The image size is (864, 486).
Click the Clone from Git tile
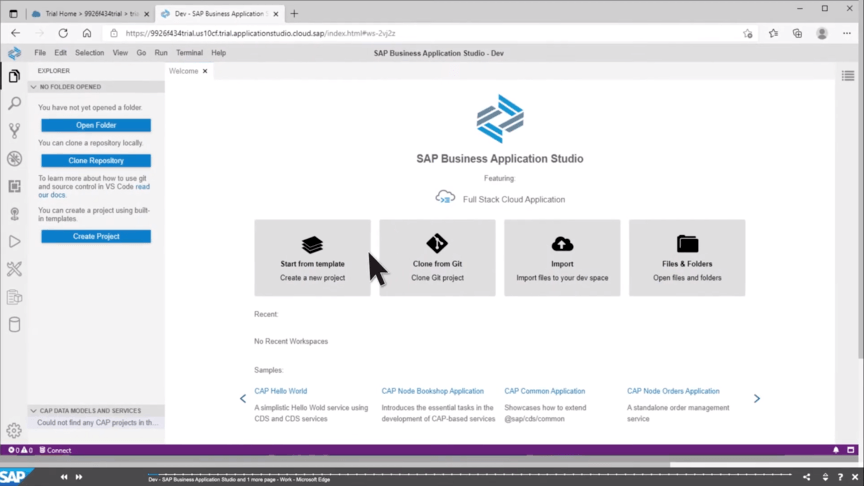coord(437,258)
